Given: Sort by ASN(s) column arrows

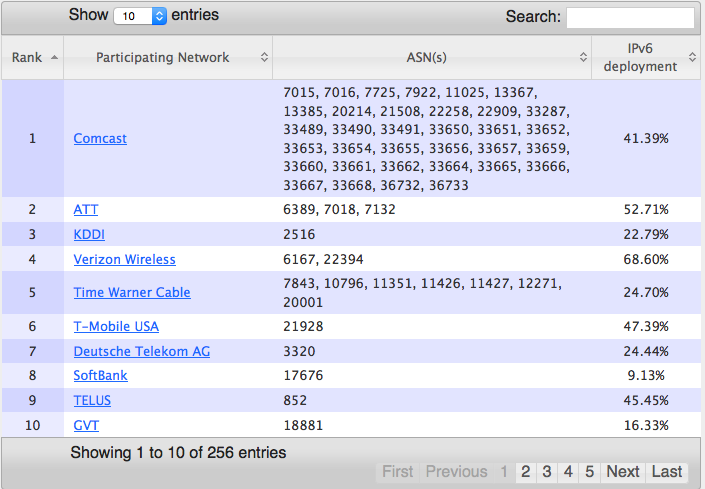Looking at the screenshot, I should click(x=583, y=57).
